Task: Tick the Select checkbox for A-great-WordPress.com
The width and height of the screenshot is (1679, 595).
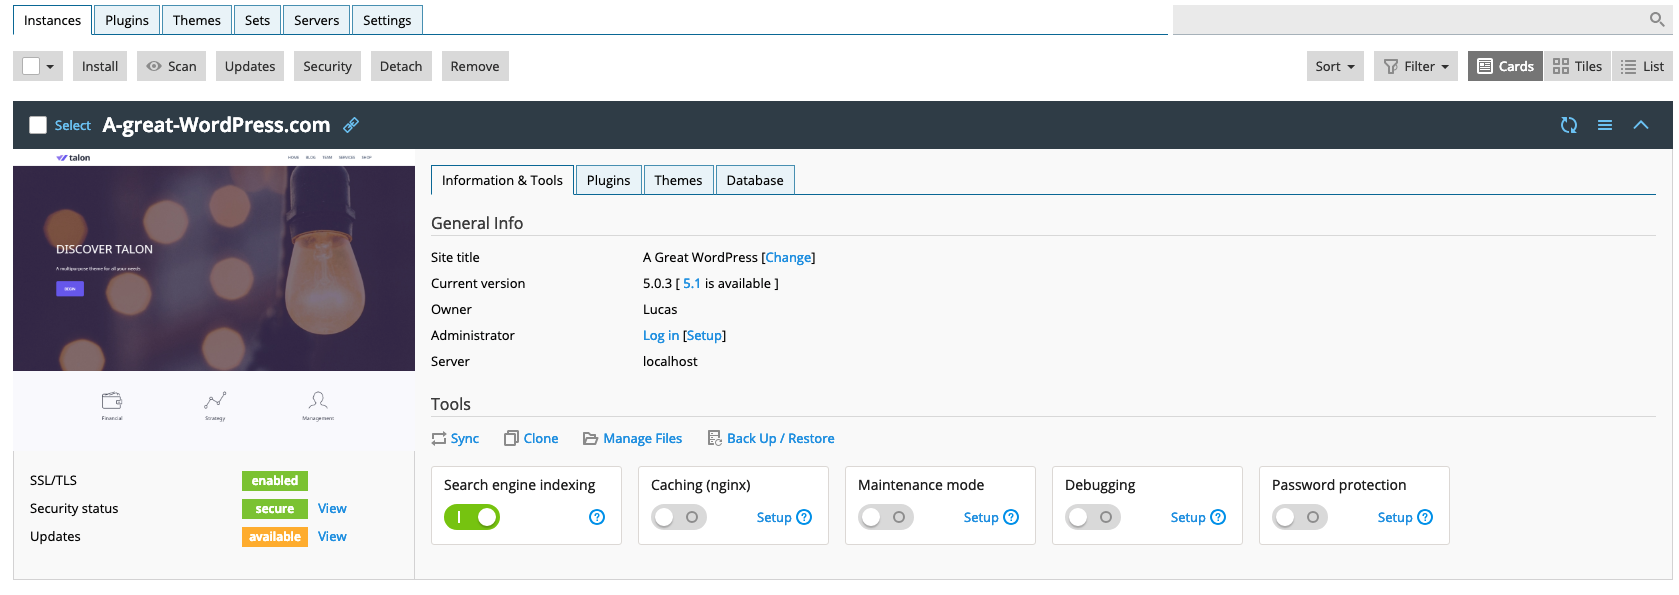Action: point(38,125)
